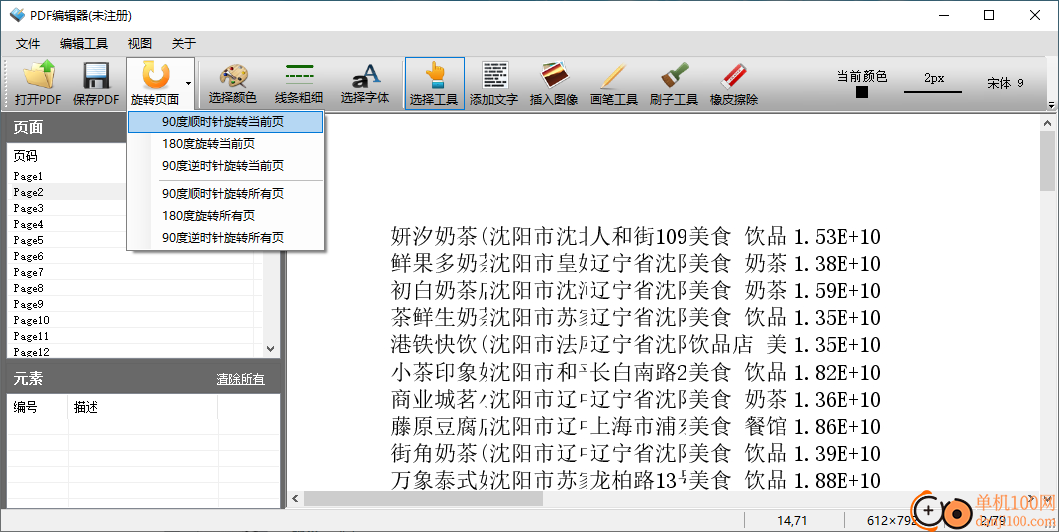
Task: Click the 14,71 coordinates in status bar
Action: pos(792,521)
